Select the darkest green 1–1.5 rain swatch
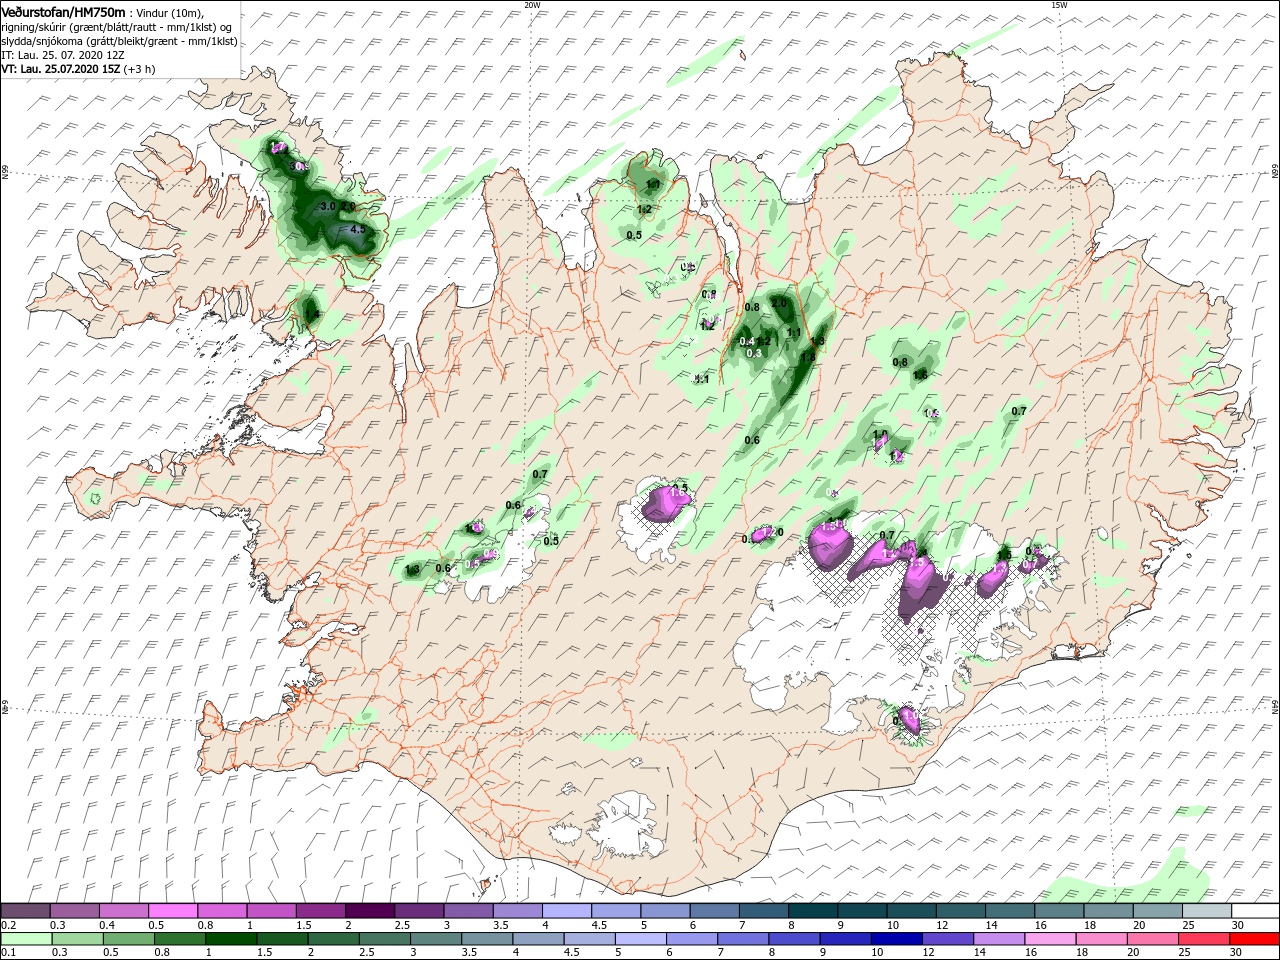Image resolution: width=1280 pixels, height=960 pixels. 231,938
